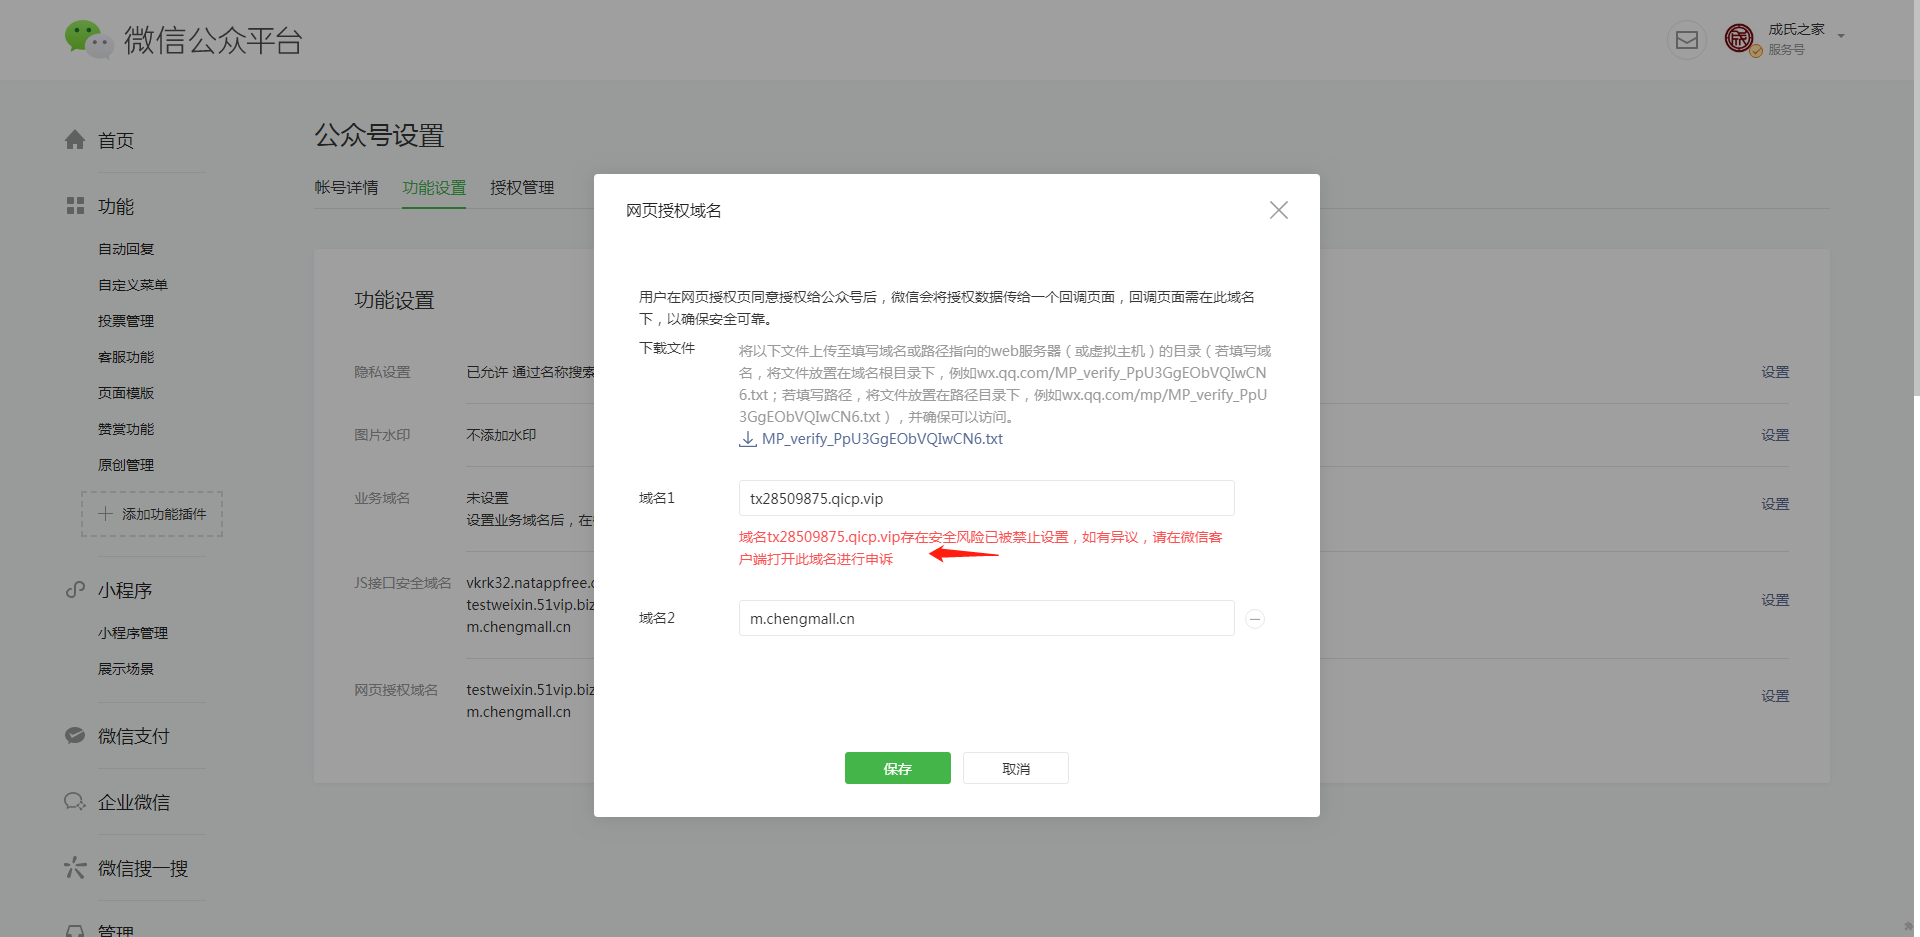Click the 功能 grid icon

point(75,206)
